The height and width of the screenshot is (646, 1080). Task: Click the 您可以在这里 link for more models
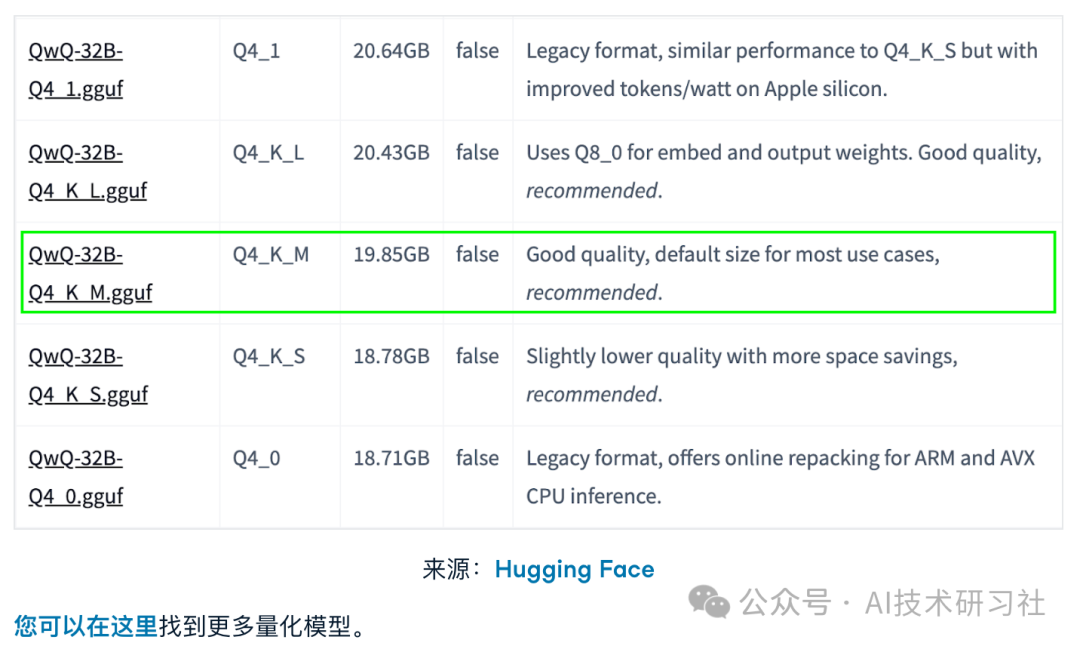(86, 627)
